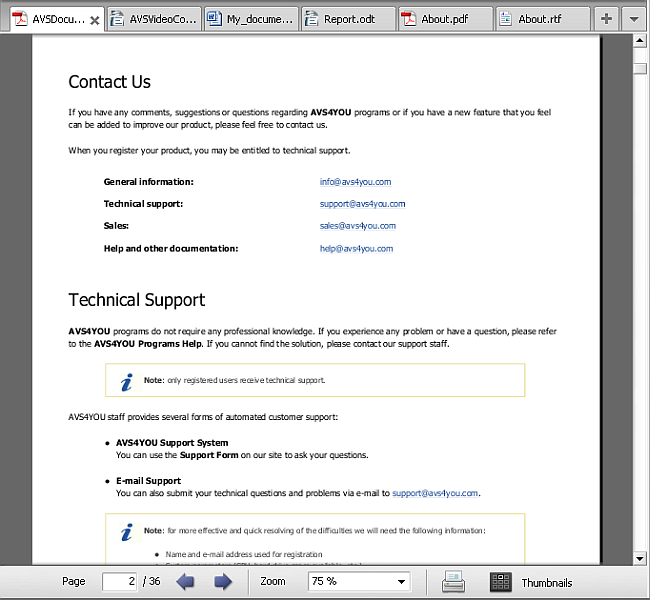This screenshot has height=600, width=650.
Task: Select the About.rtf tab
Action: click(x=543, y=19)
